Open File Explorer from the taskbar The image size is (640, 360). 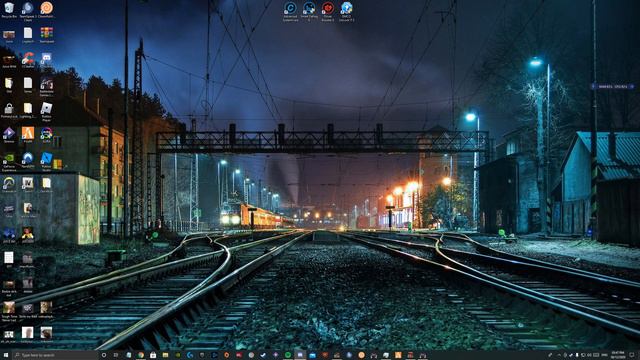(165, 355)
